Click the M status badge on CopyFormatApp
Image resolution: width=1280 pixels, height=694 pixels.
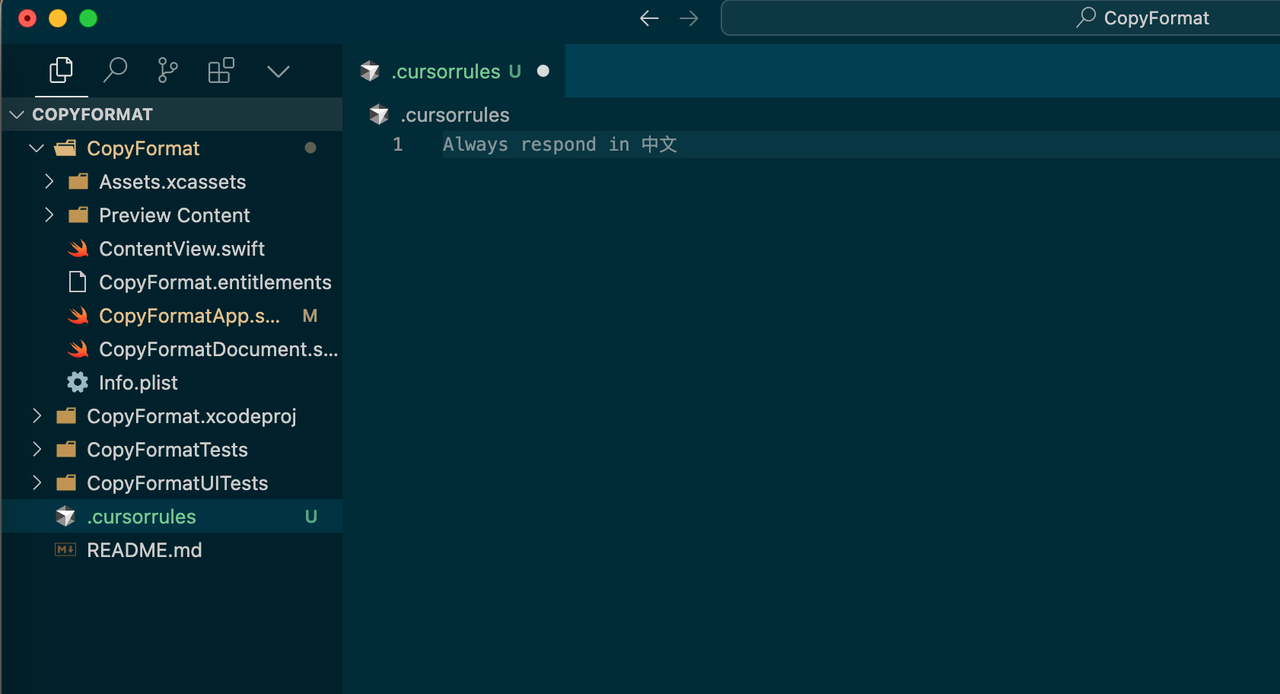[x=310, y=316]
